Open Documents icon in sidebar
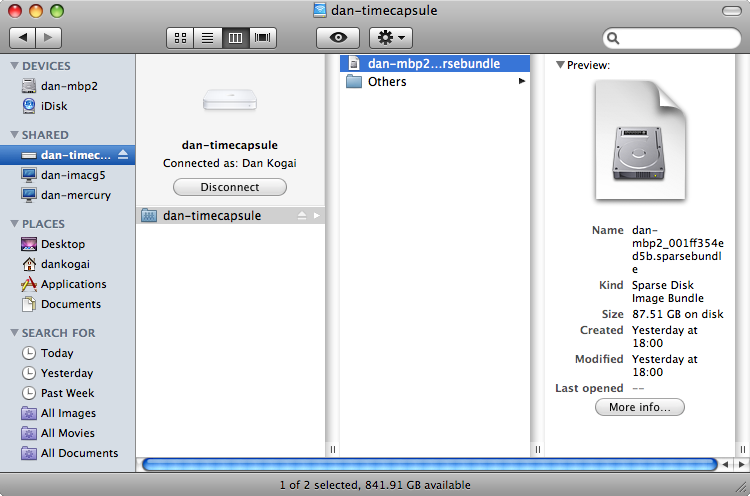Screen dimensions: 750x496 coord(29,304)
